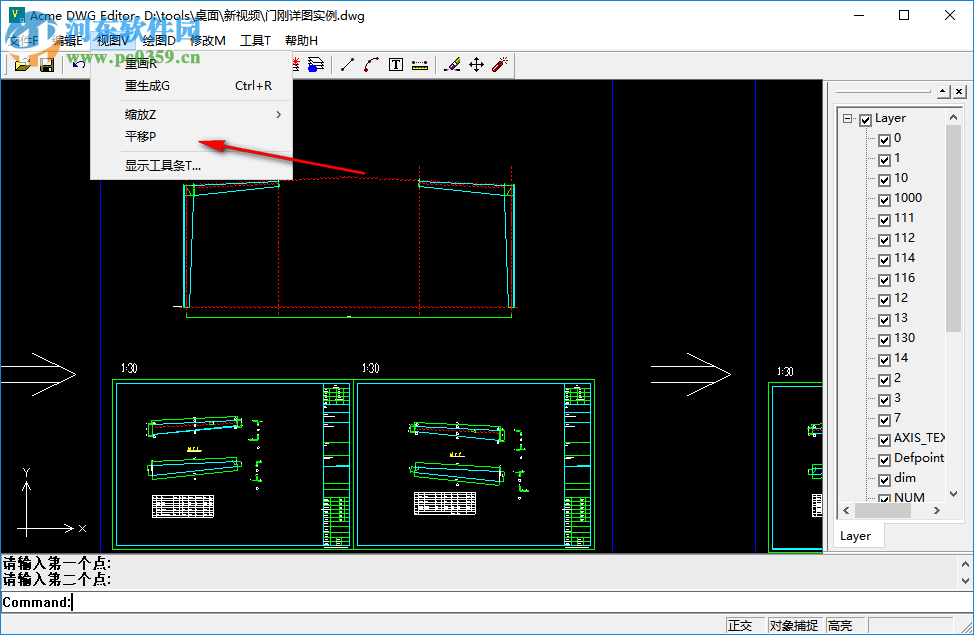
Task: Turn on 对象捕捉 object snap
Action: pos(793,624)
